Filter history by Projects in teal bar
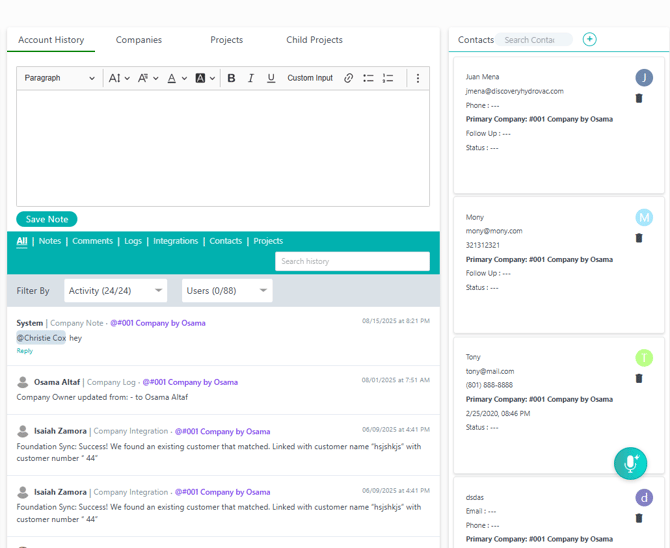This screenshot has height=548, width=670. click(x=268, y=241)
